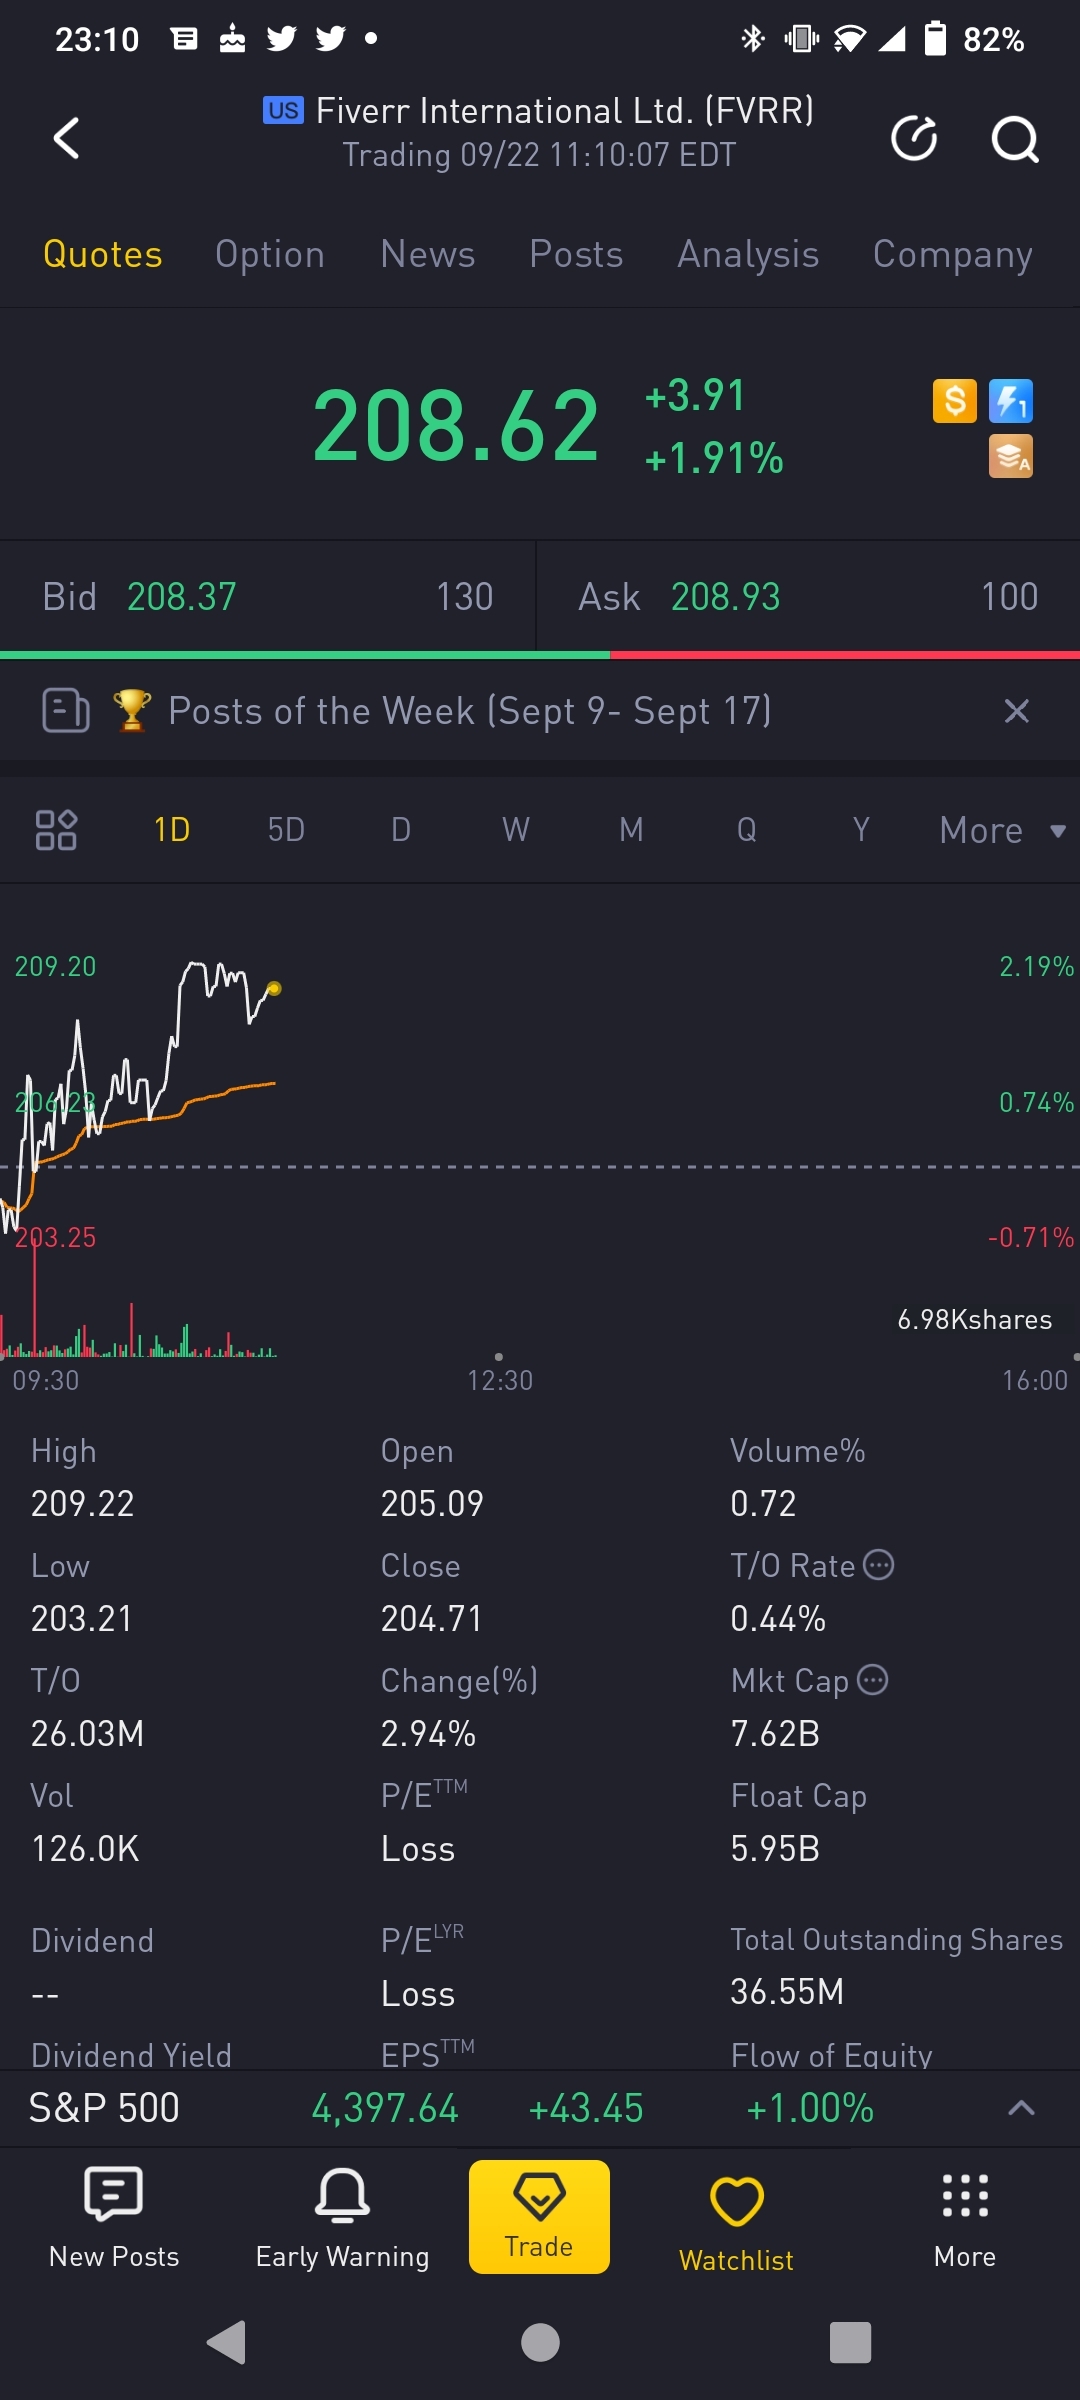This screenshot has width=1080, height=2400.
Task: Open the search magnifier icon
Action: point(1014,138)
